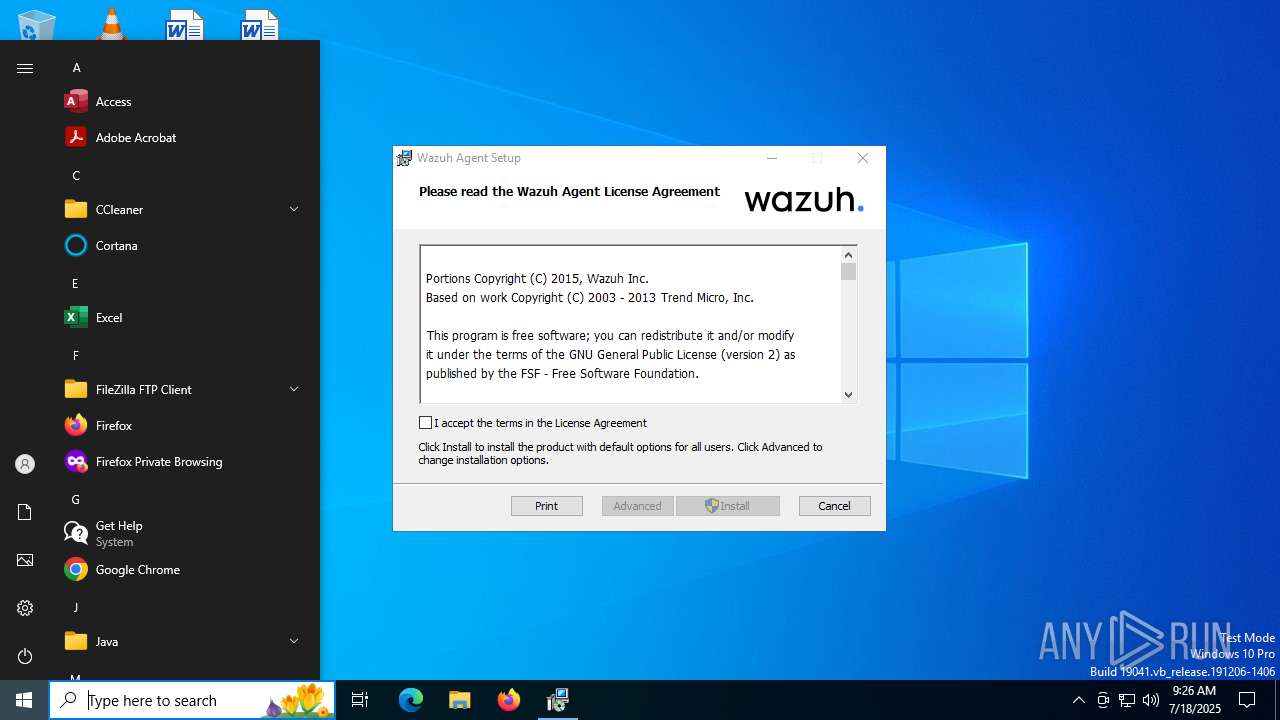Open Settings gear in Start sidebar
Viewport: 1280px width, 720px height.
pyautogui.click(x=25, y=608)
